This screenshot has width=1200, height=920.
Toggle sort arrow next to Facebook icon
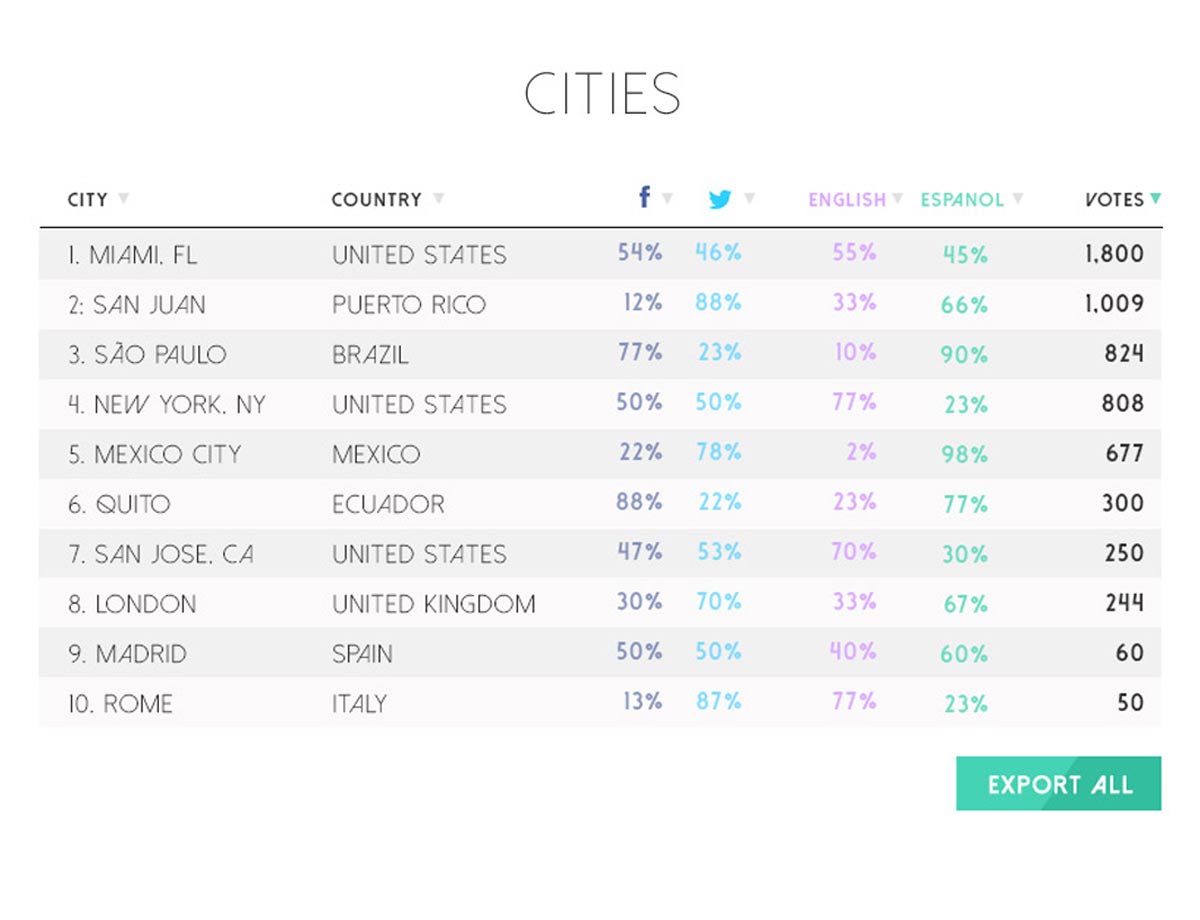[668, 198]
